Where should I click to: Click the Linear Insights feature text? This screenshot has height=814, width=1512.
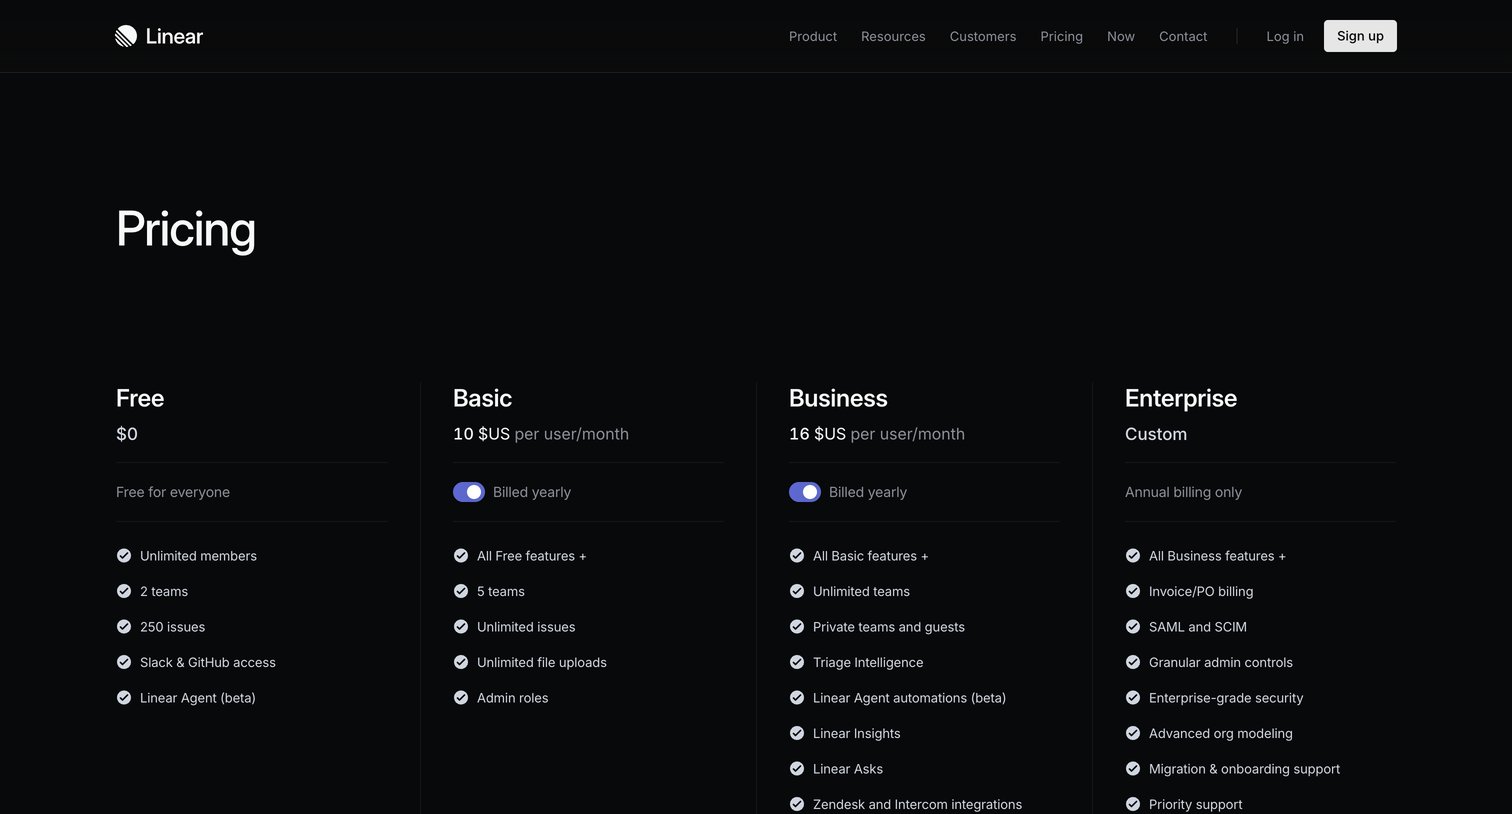[x=857, y=733]
